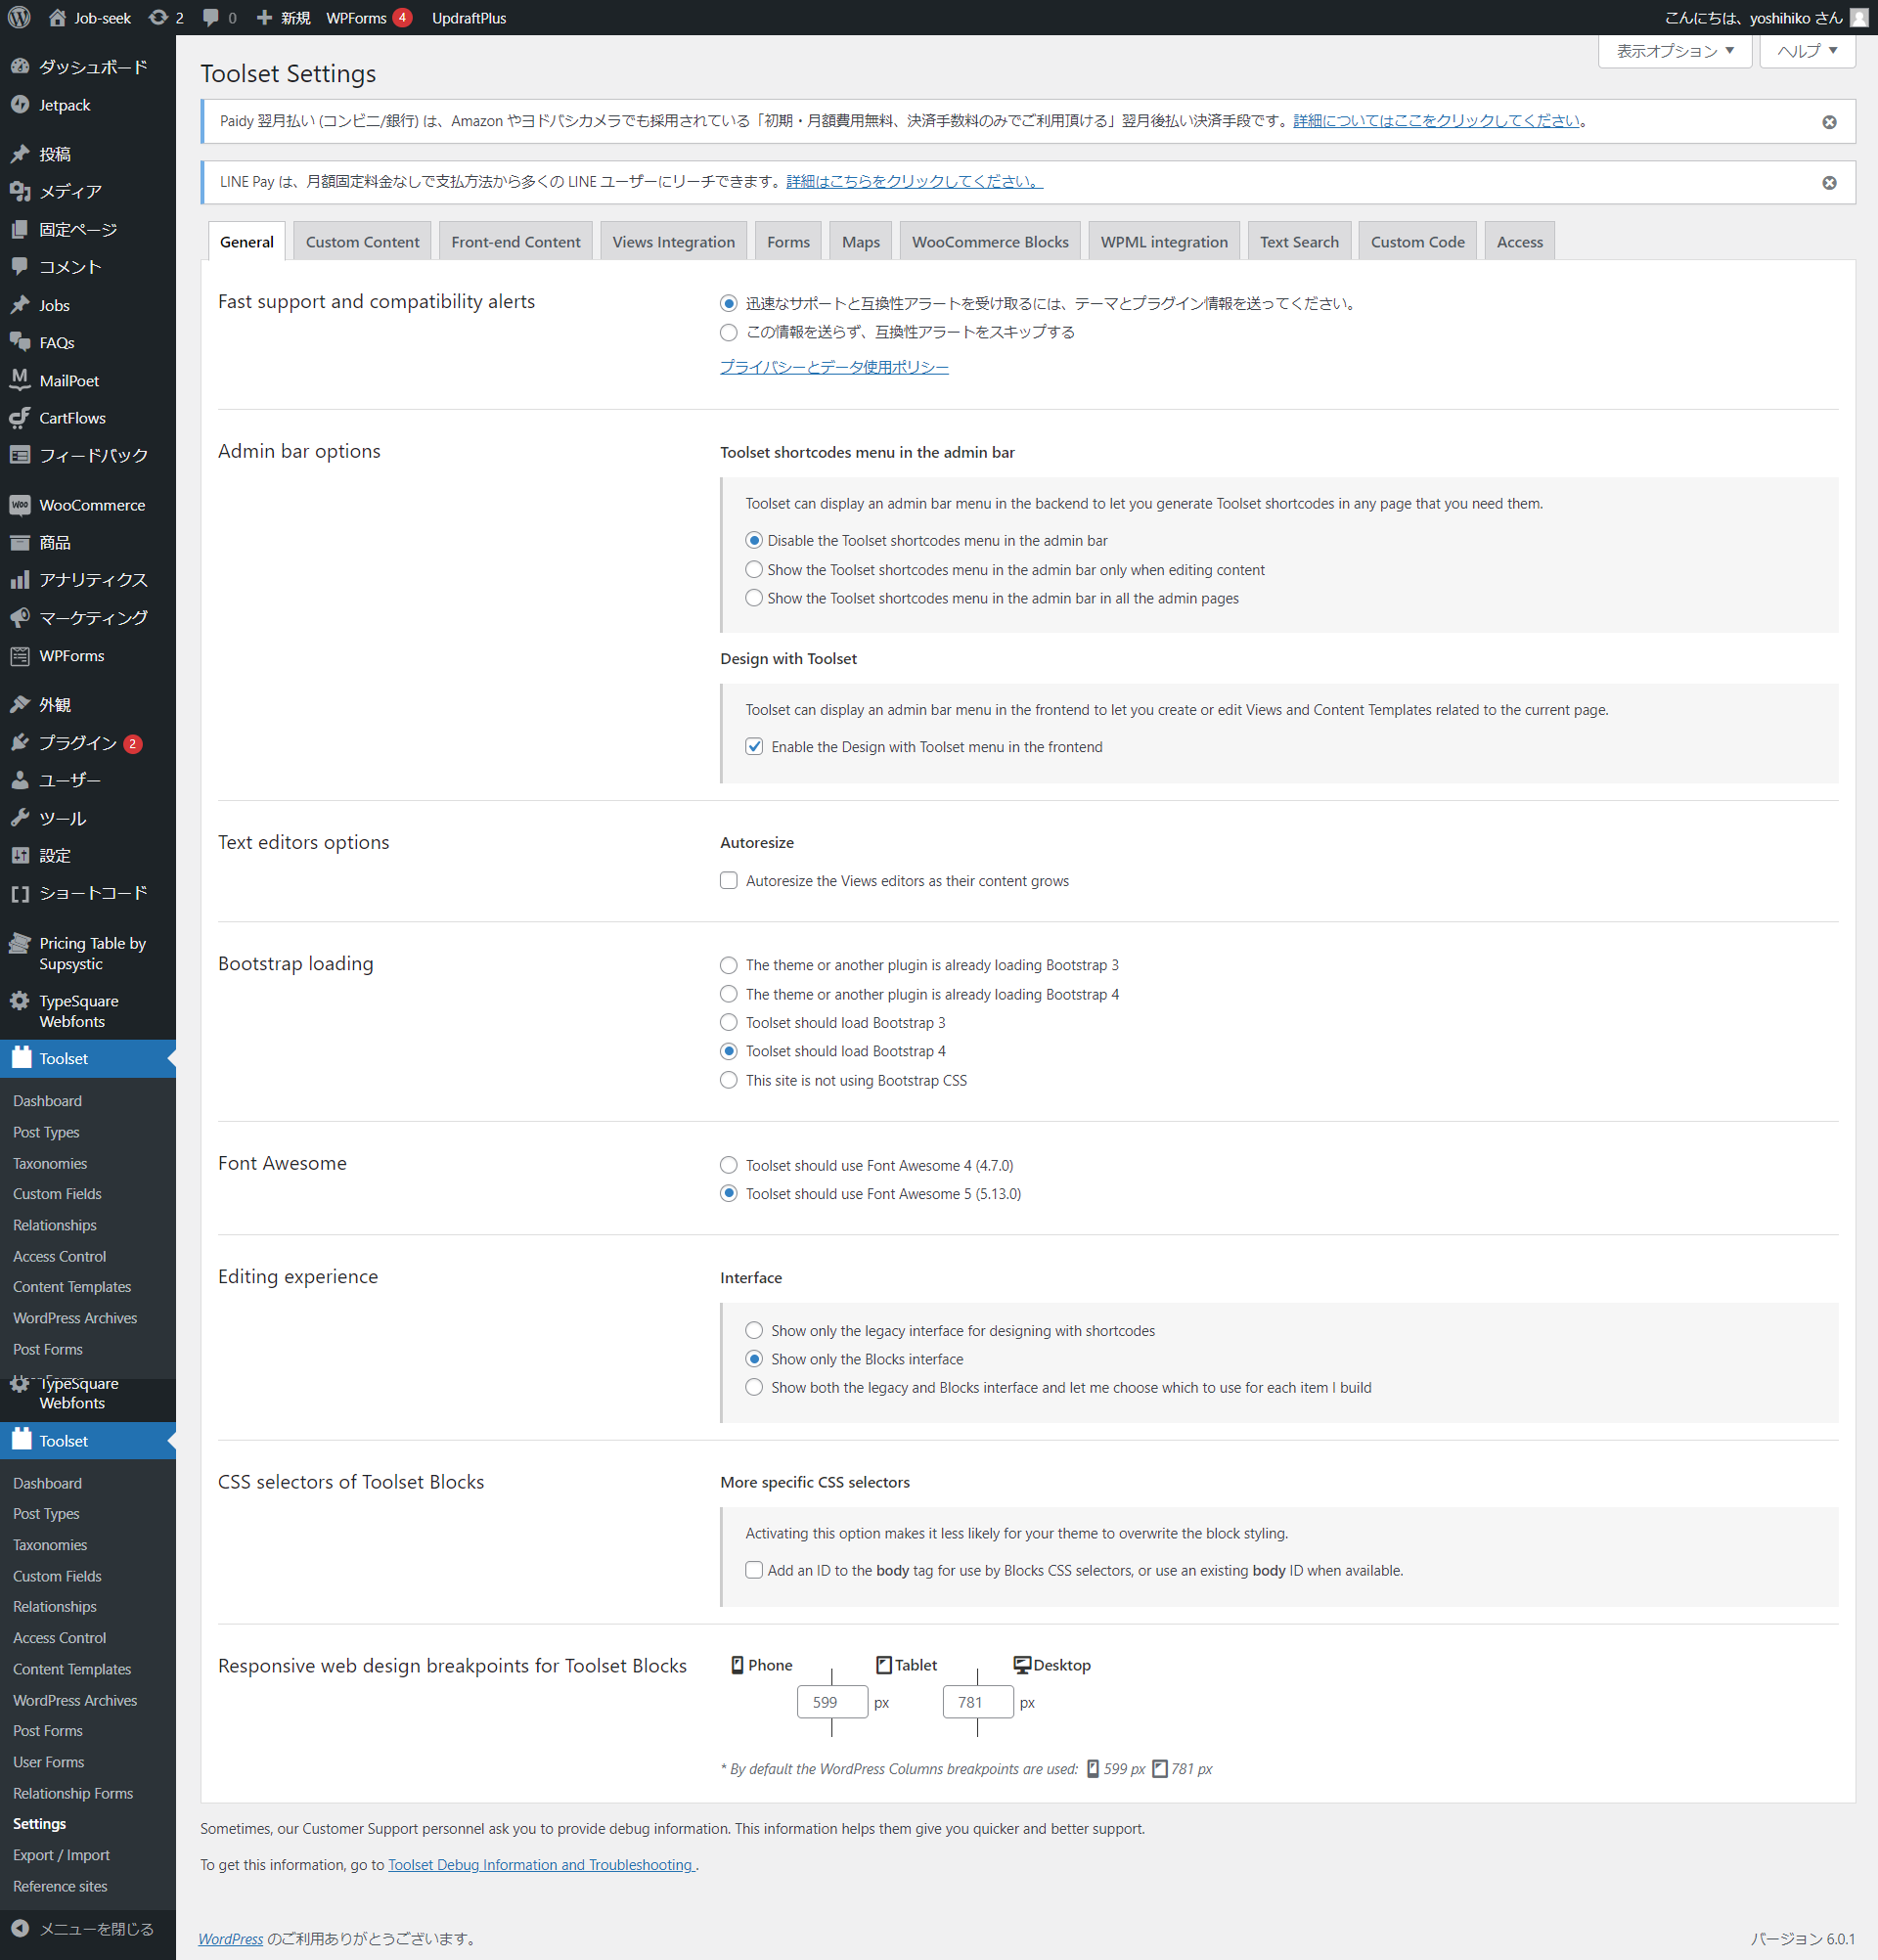Screen dimensions: 1878x1960
Task: Click the WordPress logo in admin bar
Action: pos(20,17)
